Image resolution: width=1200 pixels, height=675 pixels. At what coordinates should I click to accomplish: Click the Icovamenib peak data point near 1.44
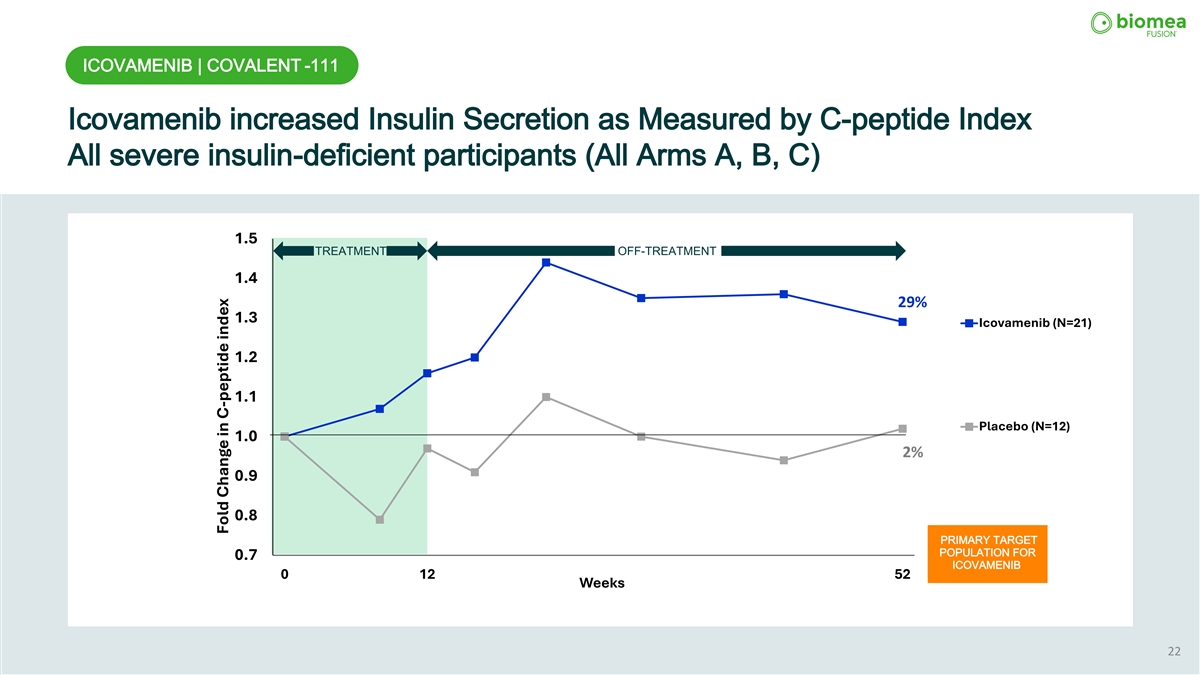pyautogui.click(x=546, y=263)
